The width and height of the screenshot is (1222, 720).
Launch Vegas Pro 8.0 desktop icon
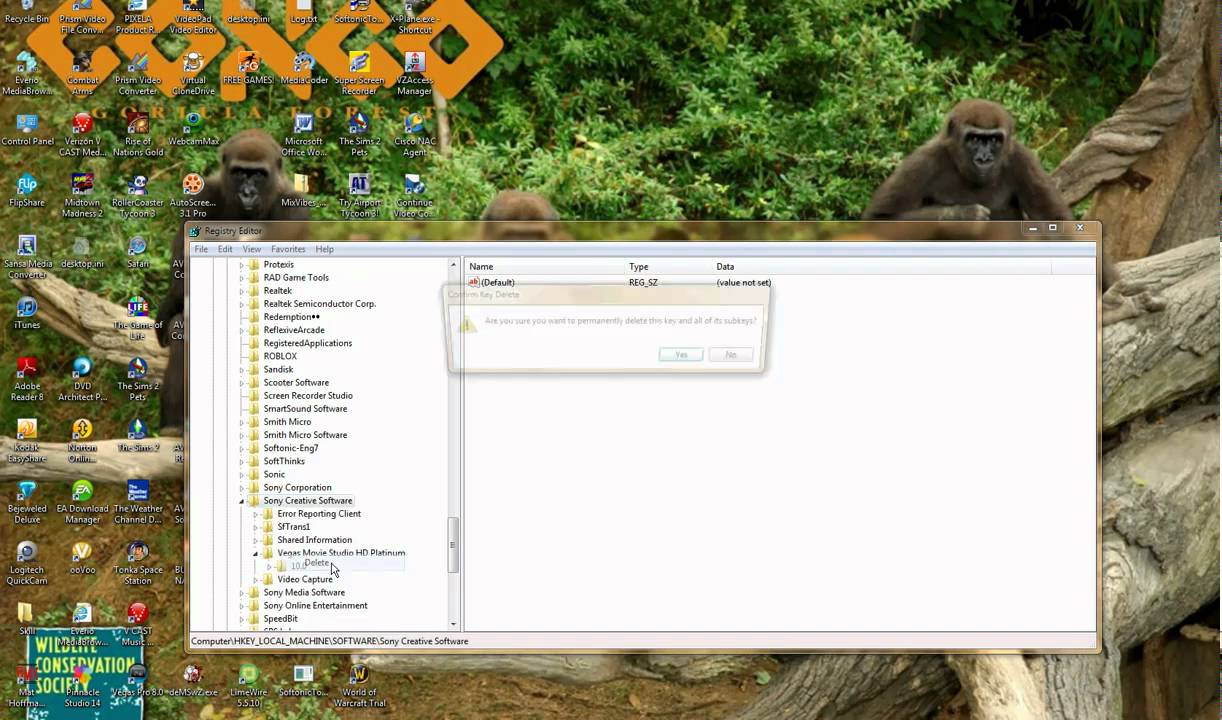[138, 680]
